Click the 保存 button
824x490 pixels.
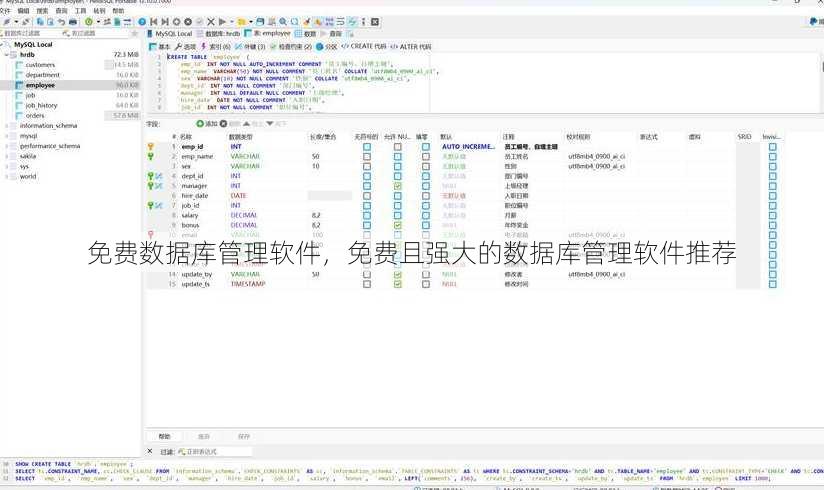pos(244,436)
